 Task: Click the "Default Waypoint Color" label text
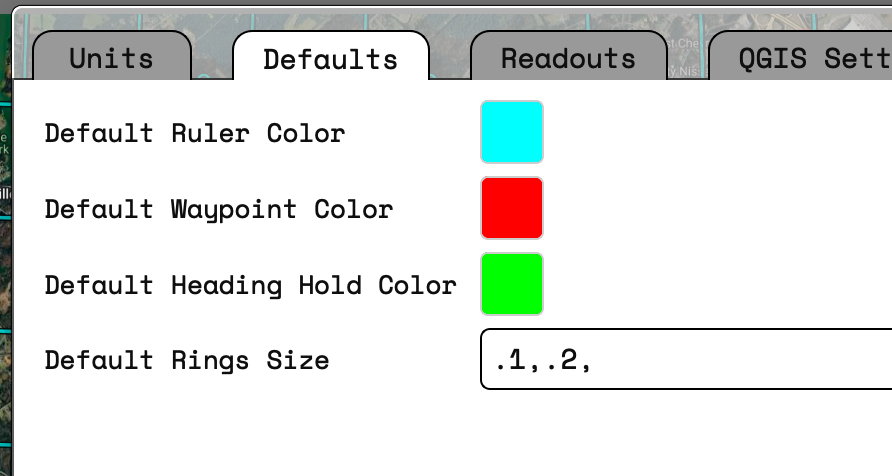click(x=219, y=209)
